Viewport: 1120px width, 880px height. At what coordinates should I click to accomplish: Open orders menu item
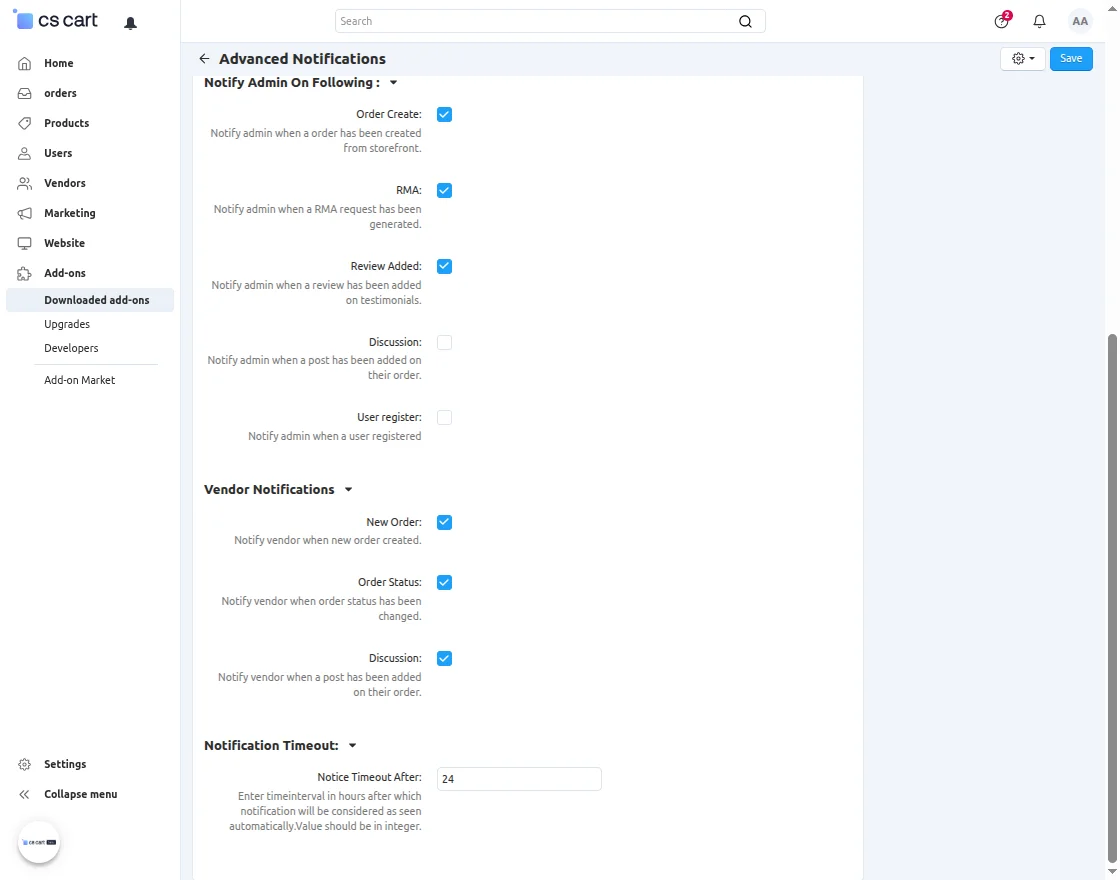click(x=60, y=94)
